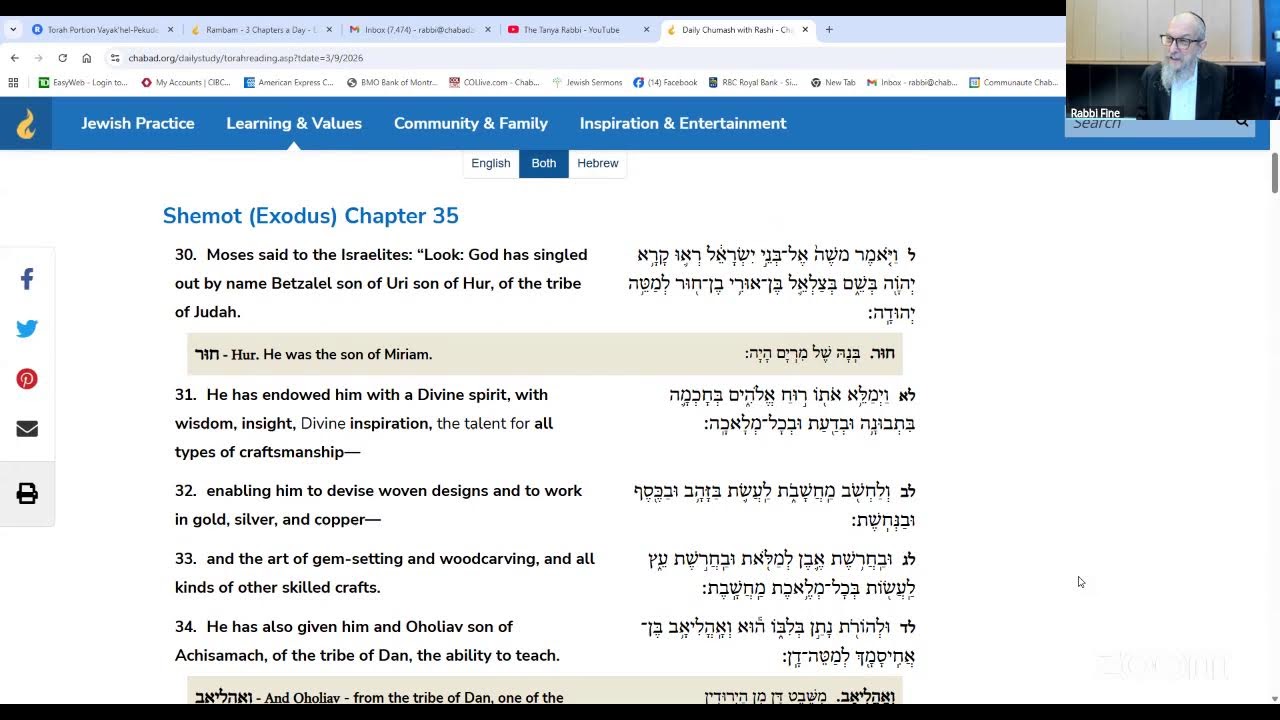Image resolution: width=1280 pixels, height=720 pixels.
Task: Open Jewish Sermons bookmark
Action: tap(587, 83)
